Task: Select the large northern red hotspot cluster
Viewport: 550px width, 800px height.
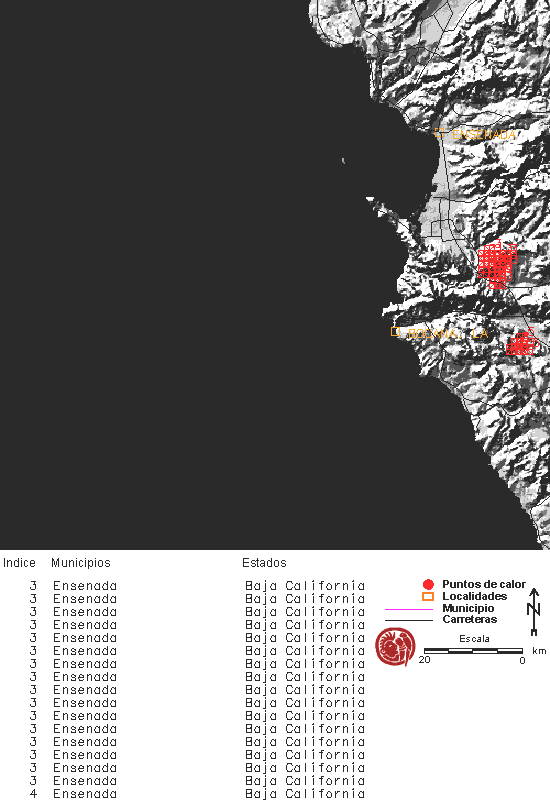Action: [497, 266]
